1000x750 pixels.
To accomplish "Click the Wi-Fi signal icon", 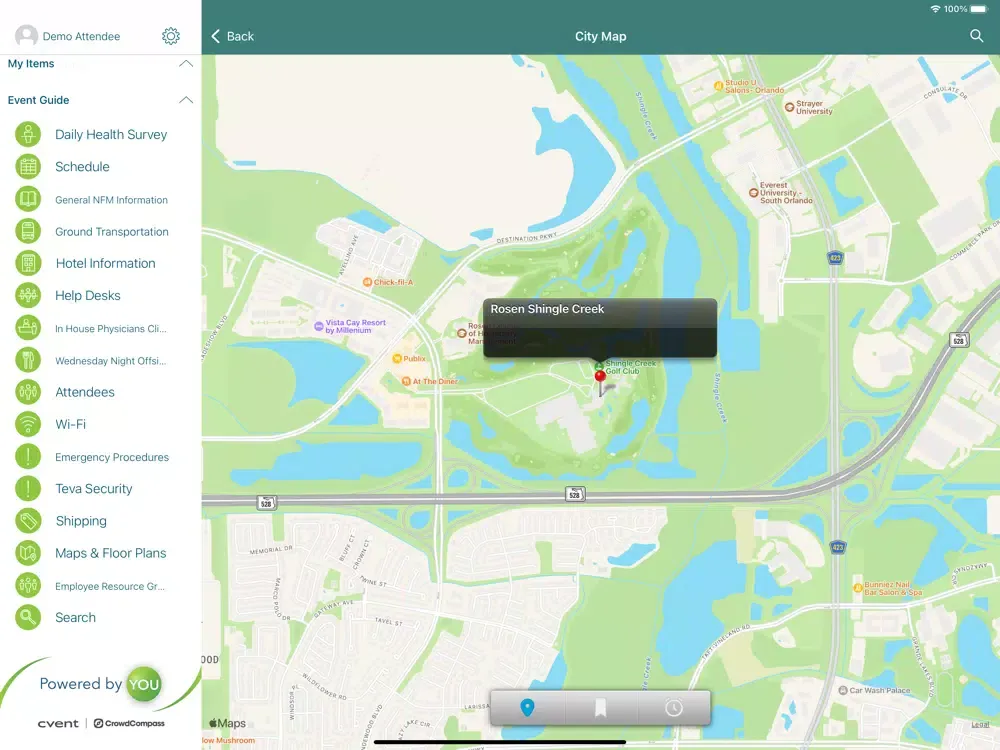I will (x=28, y=424).
